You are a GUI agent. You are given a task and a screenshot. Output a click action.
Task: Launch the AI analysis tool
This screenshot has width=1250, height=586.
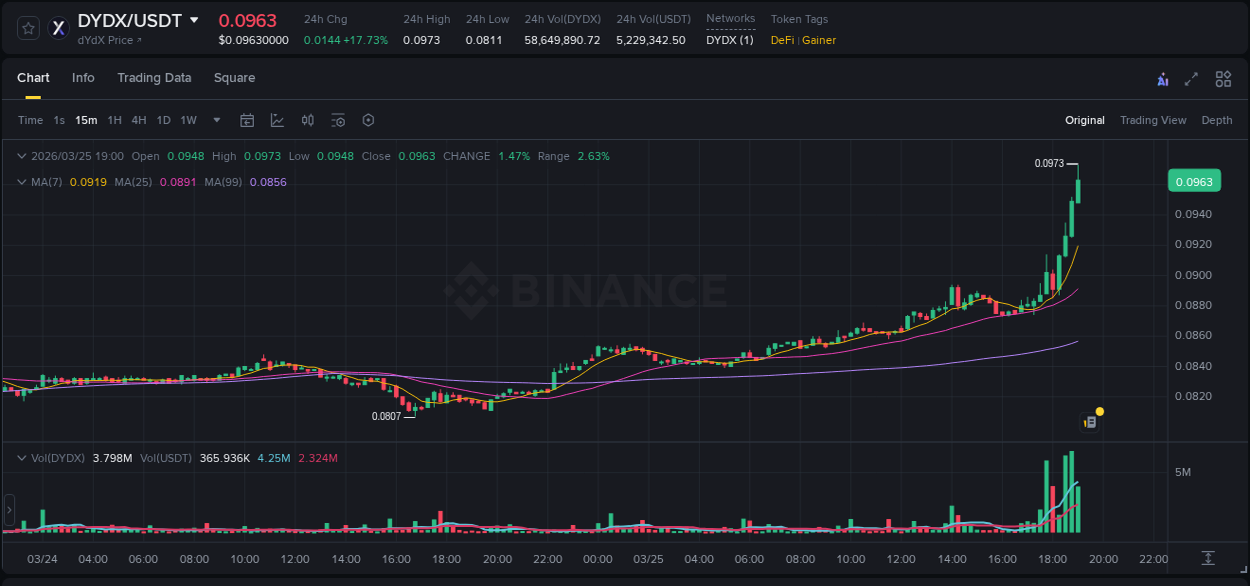1163,78
